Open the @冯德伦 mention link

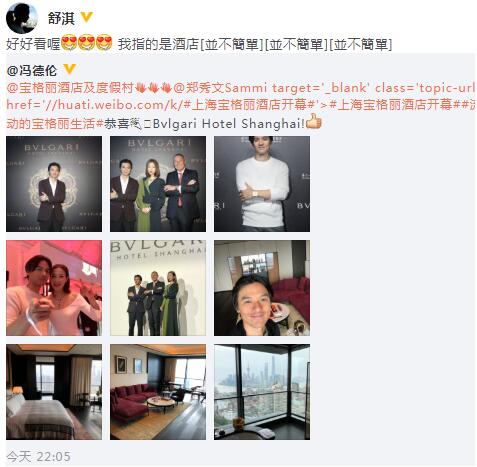pyautogui.click(x=32, y=70)
